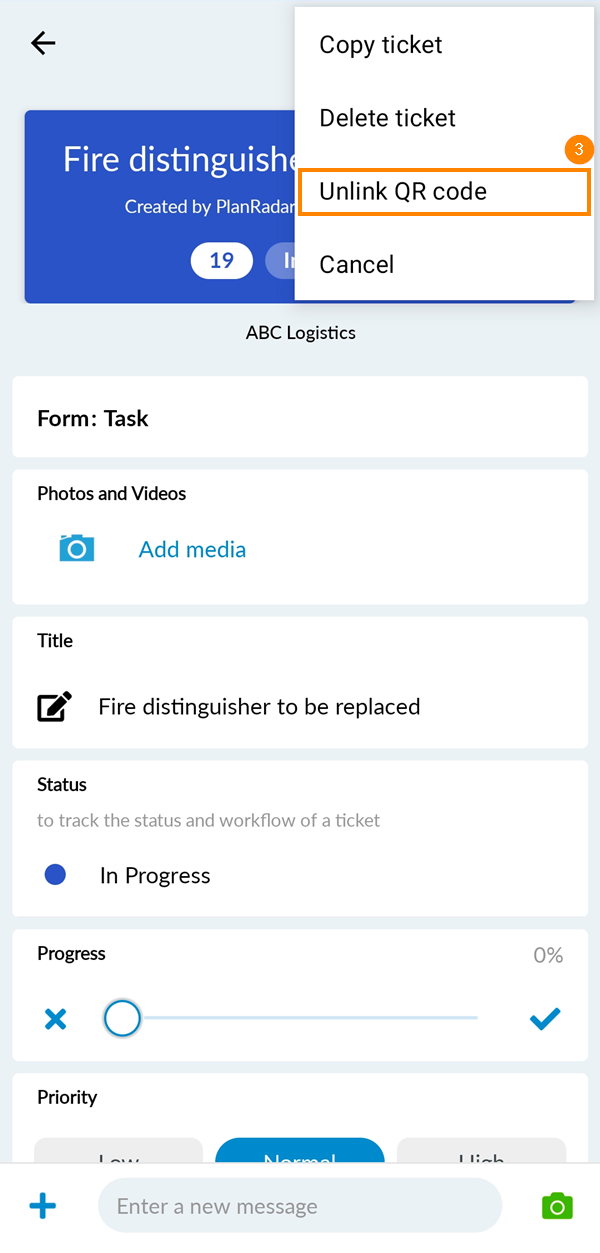This screenshot has height=1253, width=600.
Task: Tap Cancel in the popup menu
Action: [357, 265]
